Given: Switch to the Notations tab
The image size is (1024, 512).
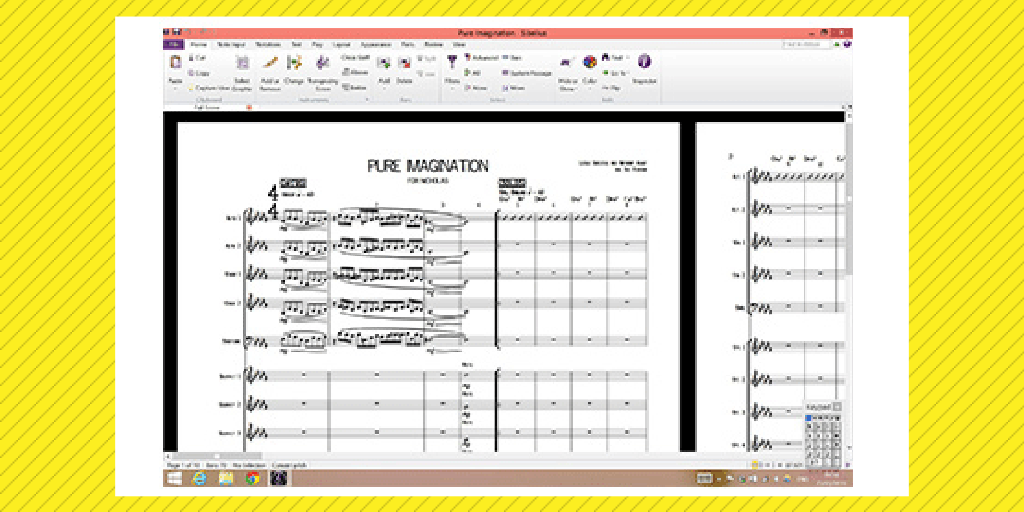Looking at the screenshot, I should (x=268, y=44).
